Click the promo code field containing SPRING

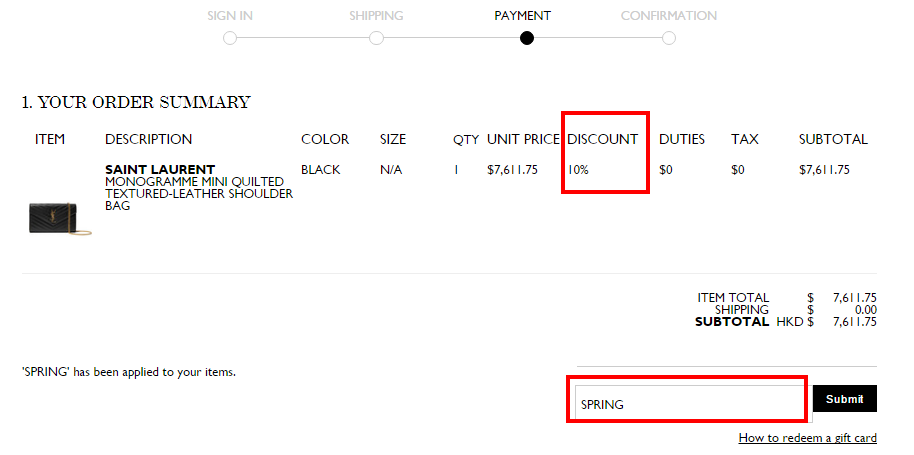click(x=694, y=404)
